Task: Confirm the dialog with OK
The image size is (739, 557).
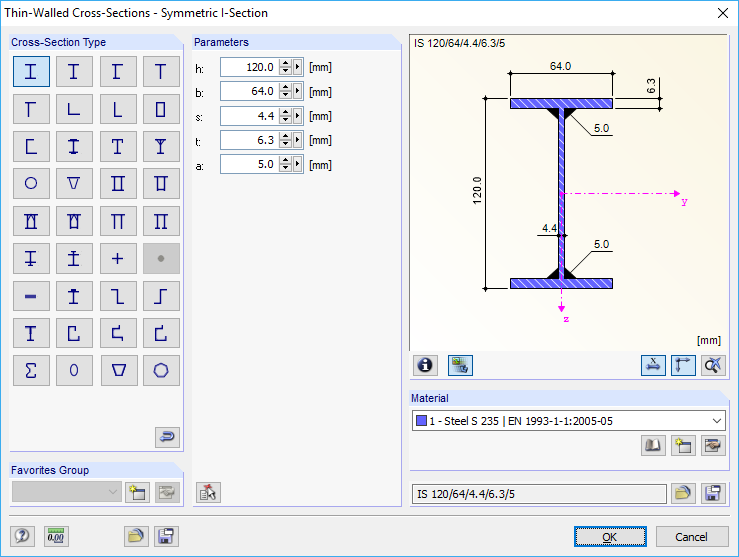Action: click(610, 537)
